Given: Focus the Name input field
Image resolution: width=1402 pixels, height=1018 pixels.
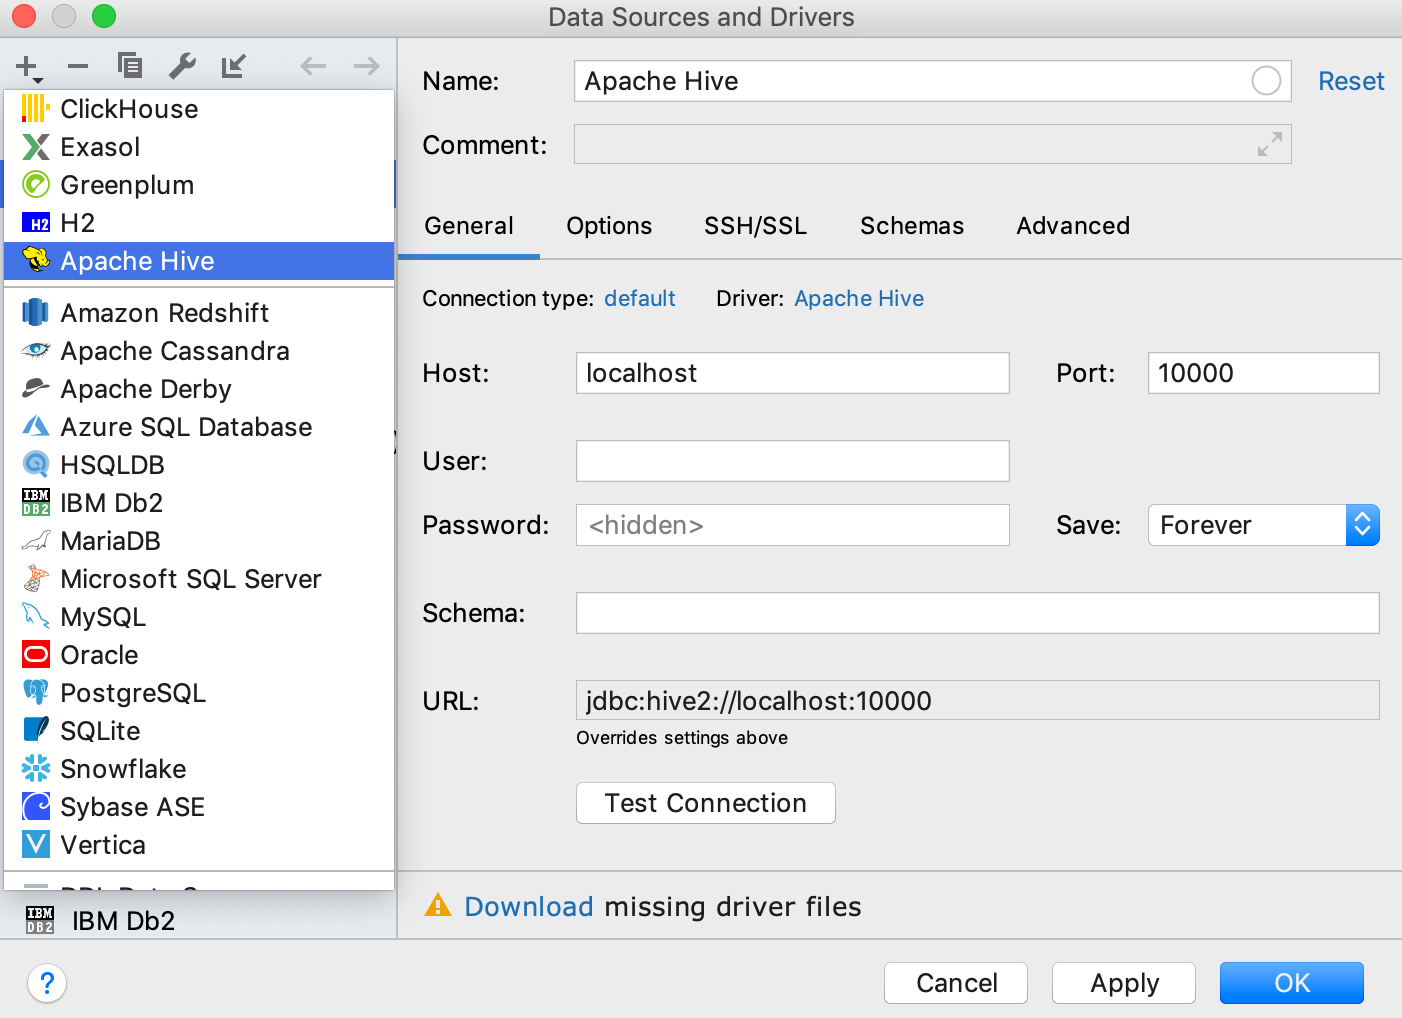Looking at the screenshot, I should pyautogui.click(x=932, y=81).
